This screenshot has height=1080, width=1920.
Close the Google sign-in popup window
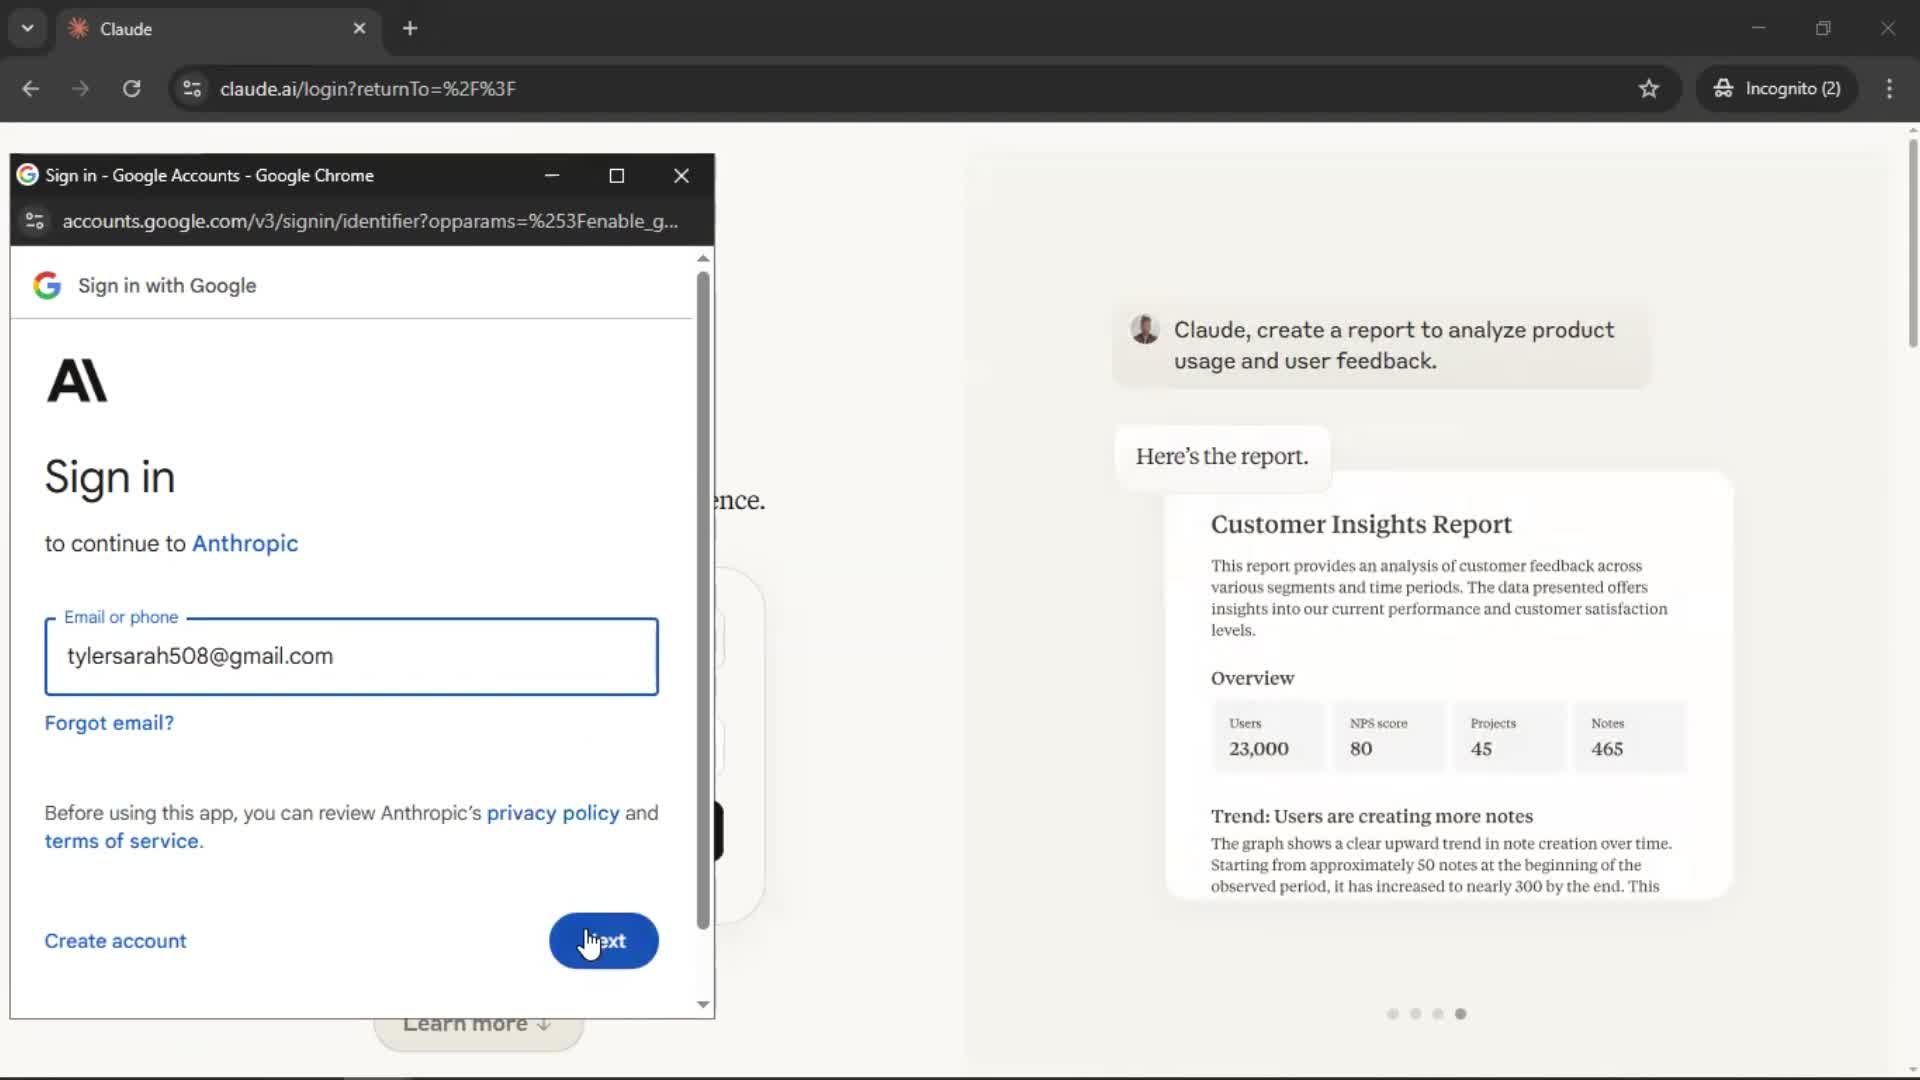pos(682,175)
